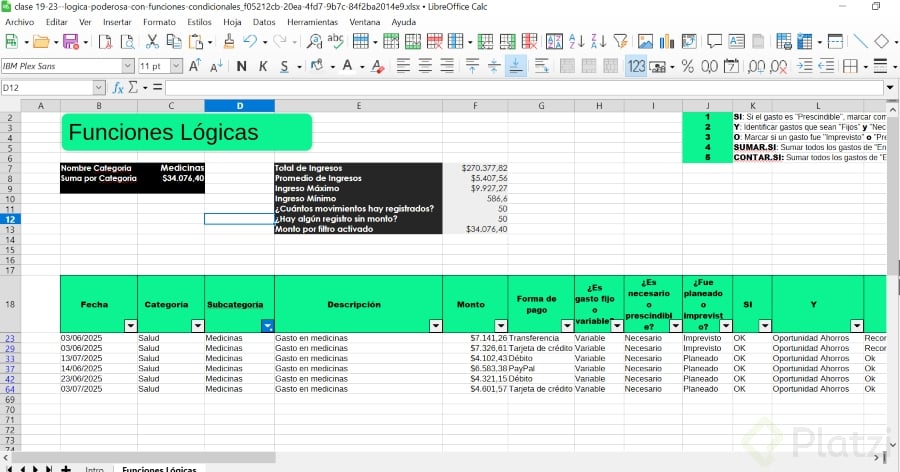Open the Forma de pago filter
This screenshot has height=472, width=900.
567,326
